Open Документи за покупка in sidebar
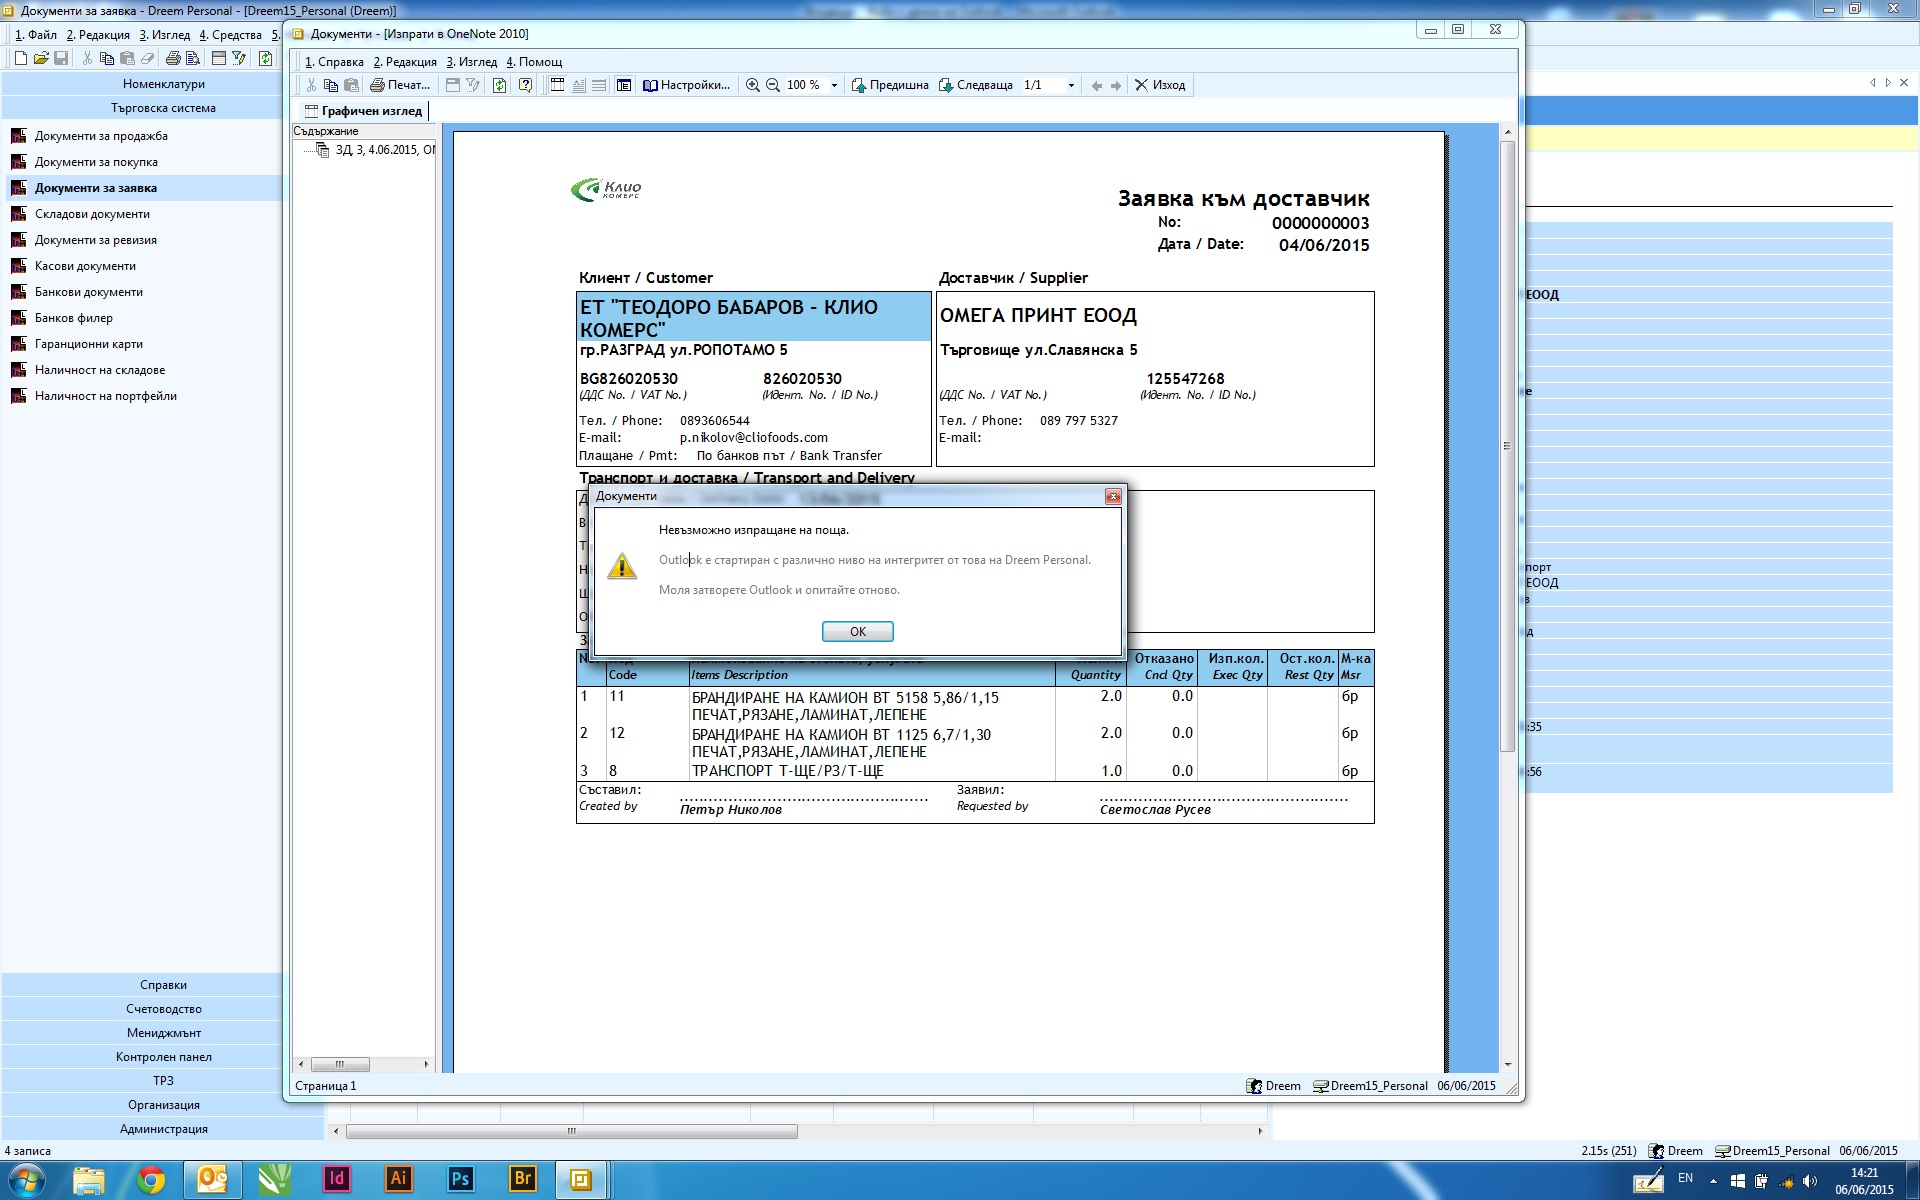The height and width of the screenshot is (1200, 1920). (96, 162)
